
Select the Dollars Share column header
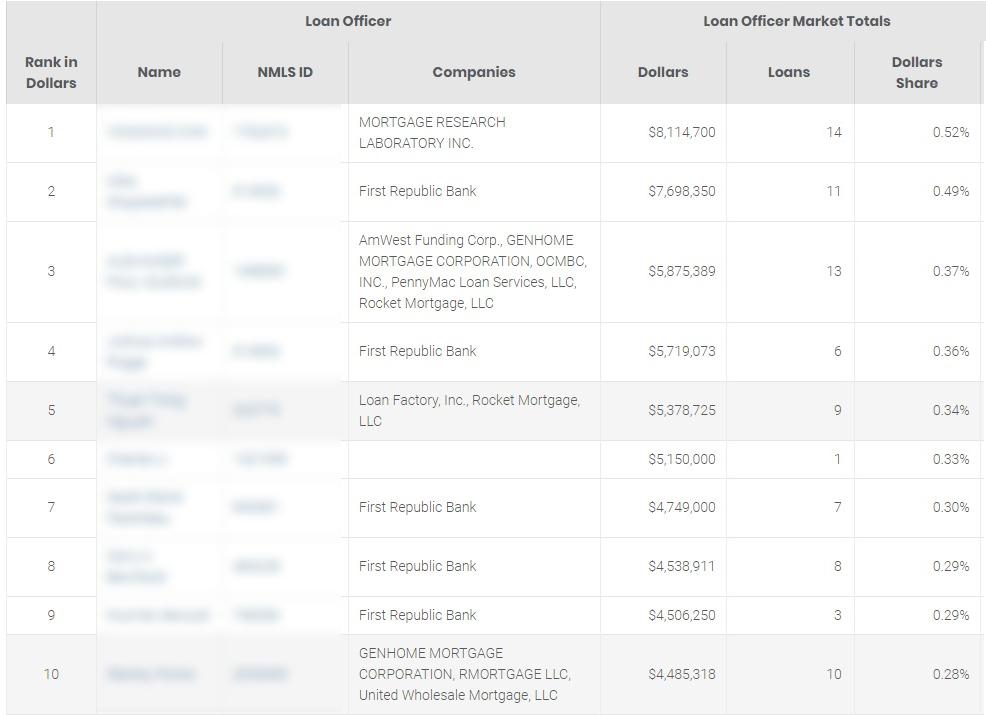917,72
